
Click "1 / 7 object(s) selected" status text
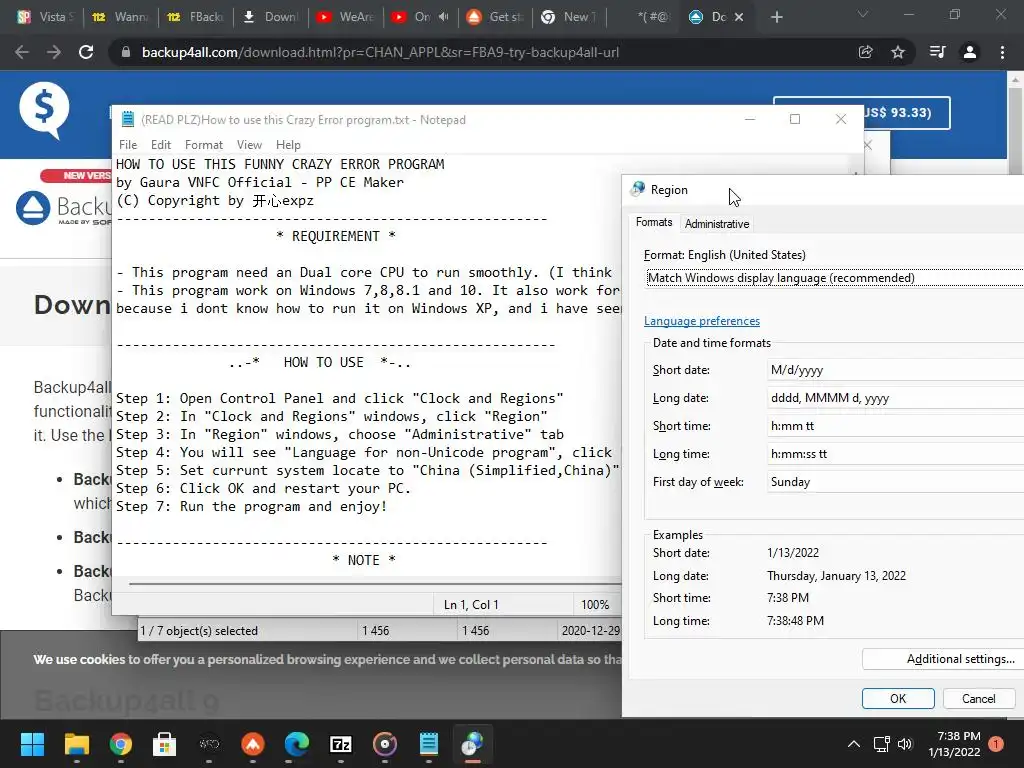click(199, 631)
